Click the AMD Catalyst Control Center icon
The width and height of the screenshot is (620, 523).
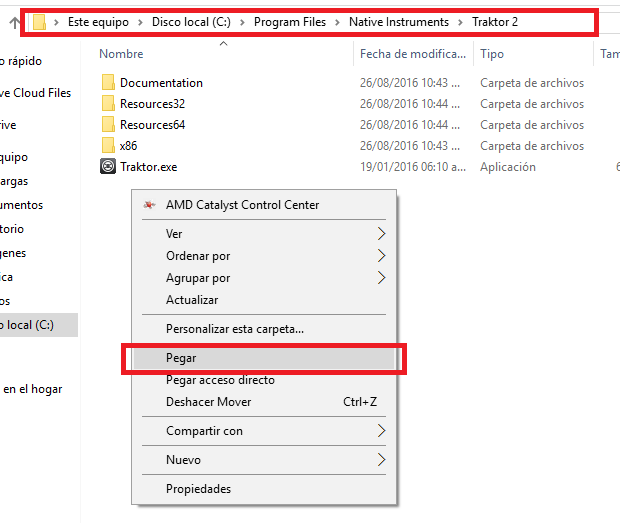tap(149, 205)
